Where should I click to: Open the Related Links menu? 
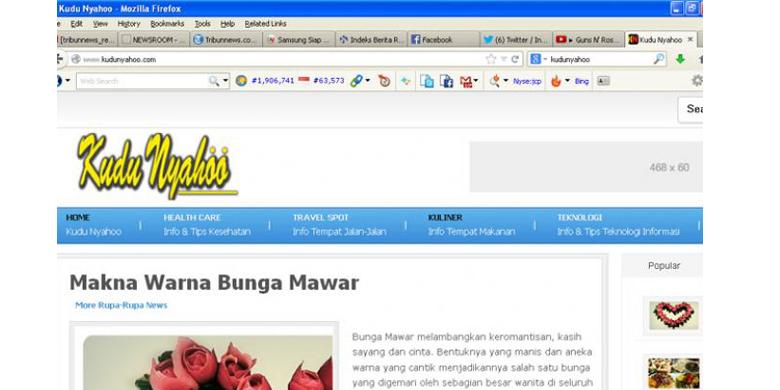pos(265,23)
